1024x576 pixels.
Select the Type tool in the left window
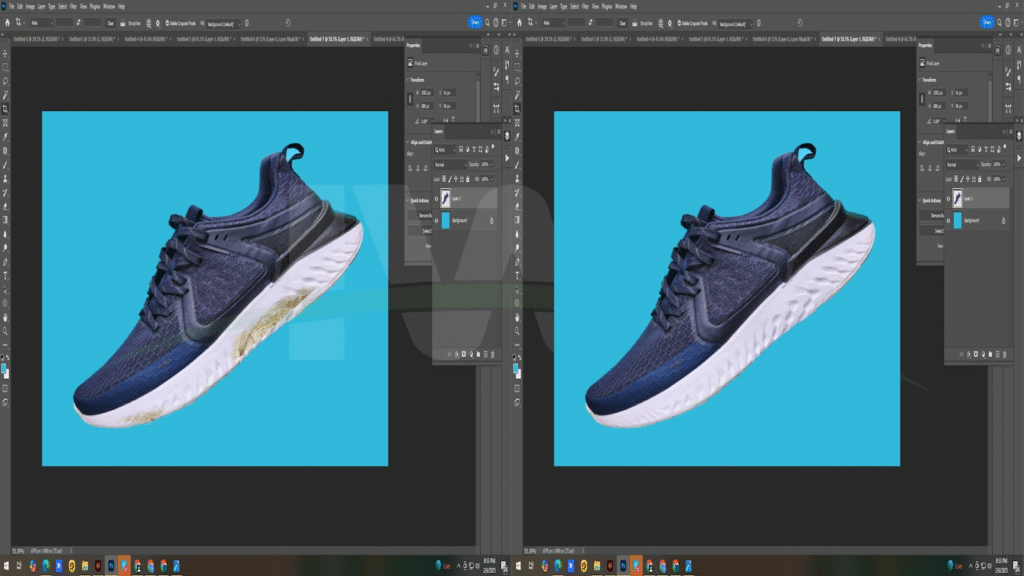pyautogui.click(x=6, y=276)
